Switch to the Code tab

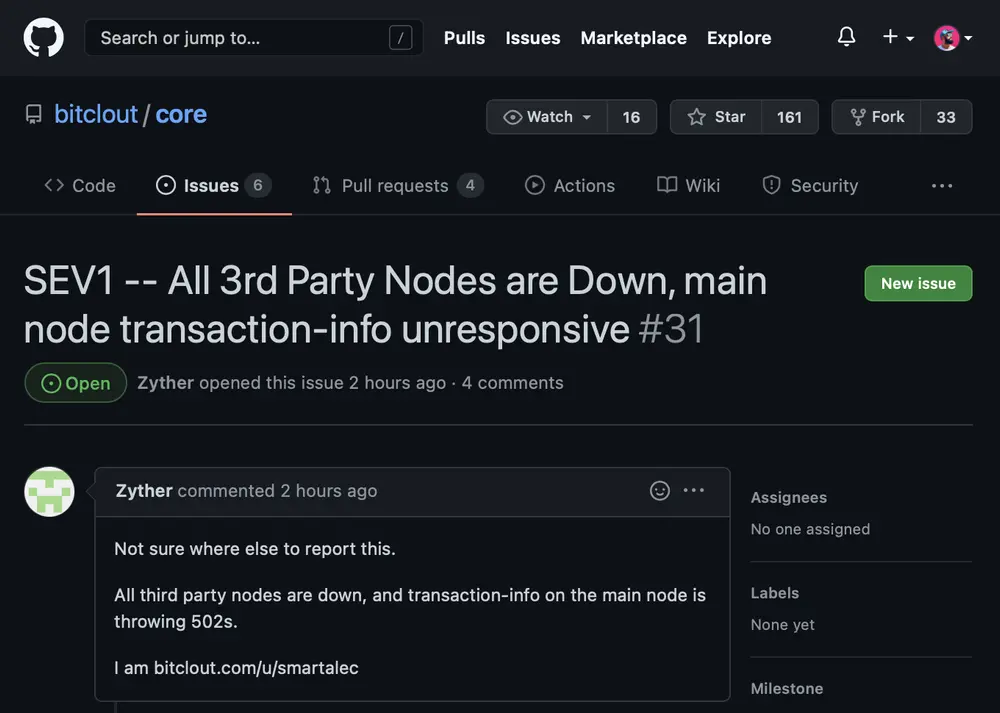(80, 186)
